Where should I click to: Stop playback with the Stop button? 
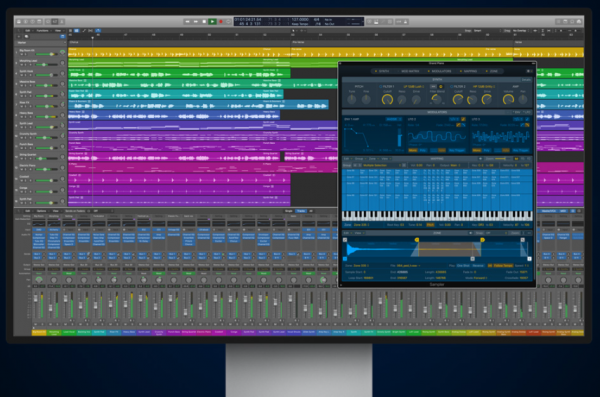[204, 21]
